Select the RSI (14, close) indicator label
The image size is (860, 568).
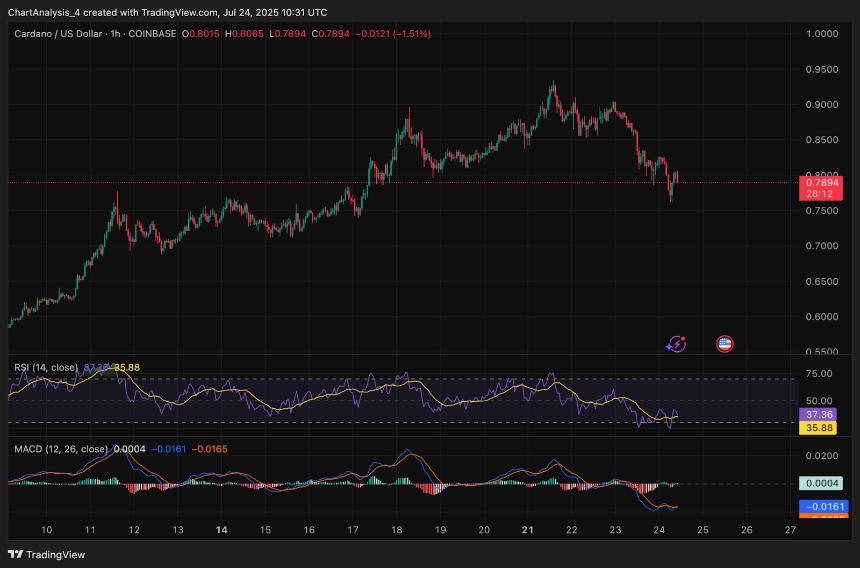coord(47,367)
